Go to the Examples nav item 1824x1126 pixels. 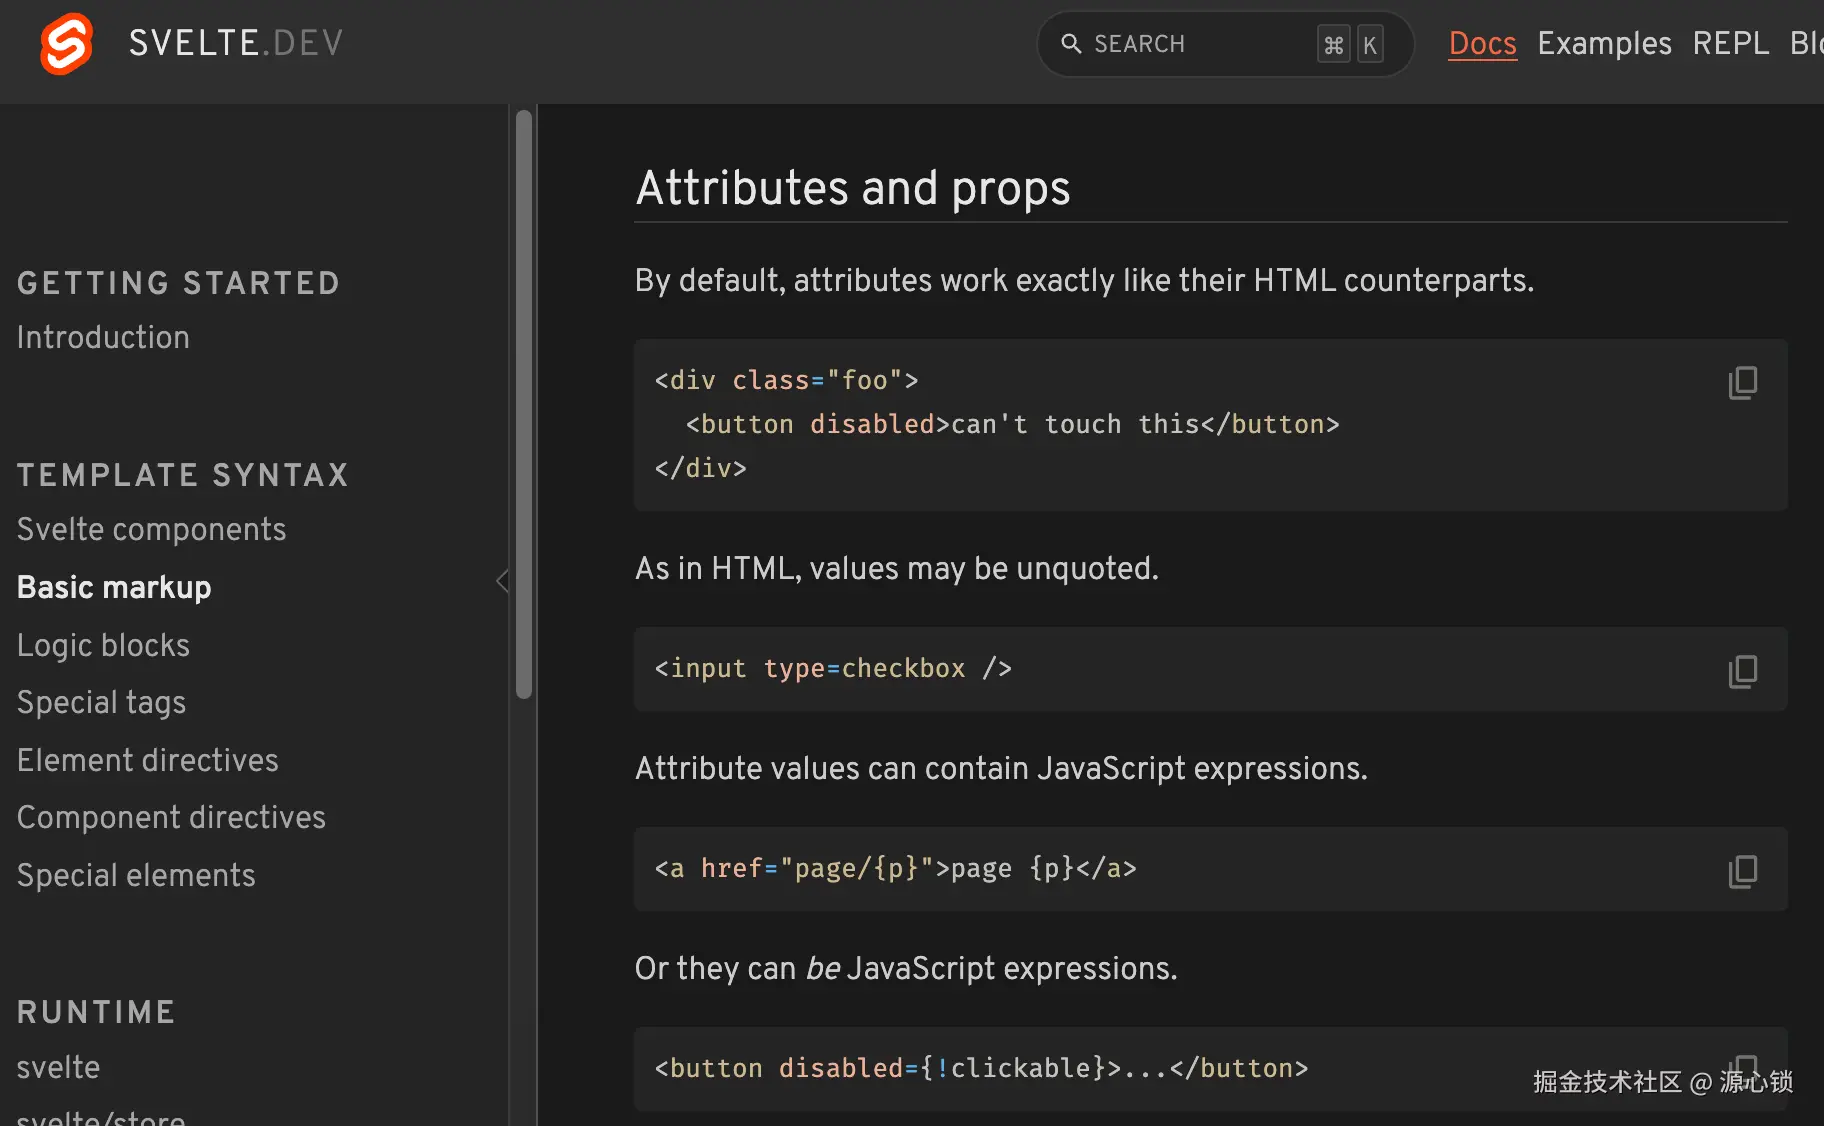coord(1604,44)
